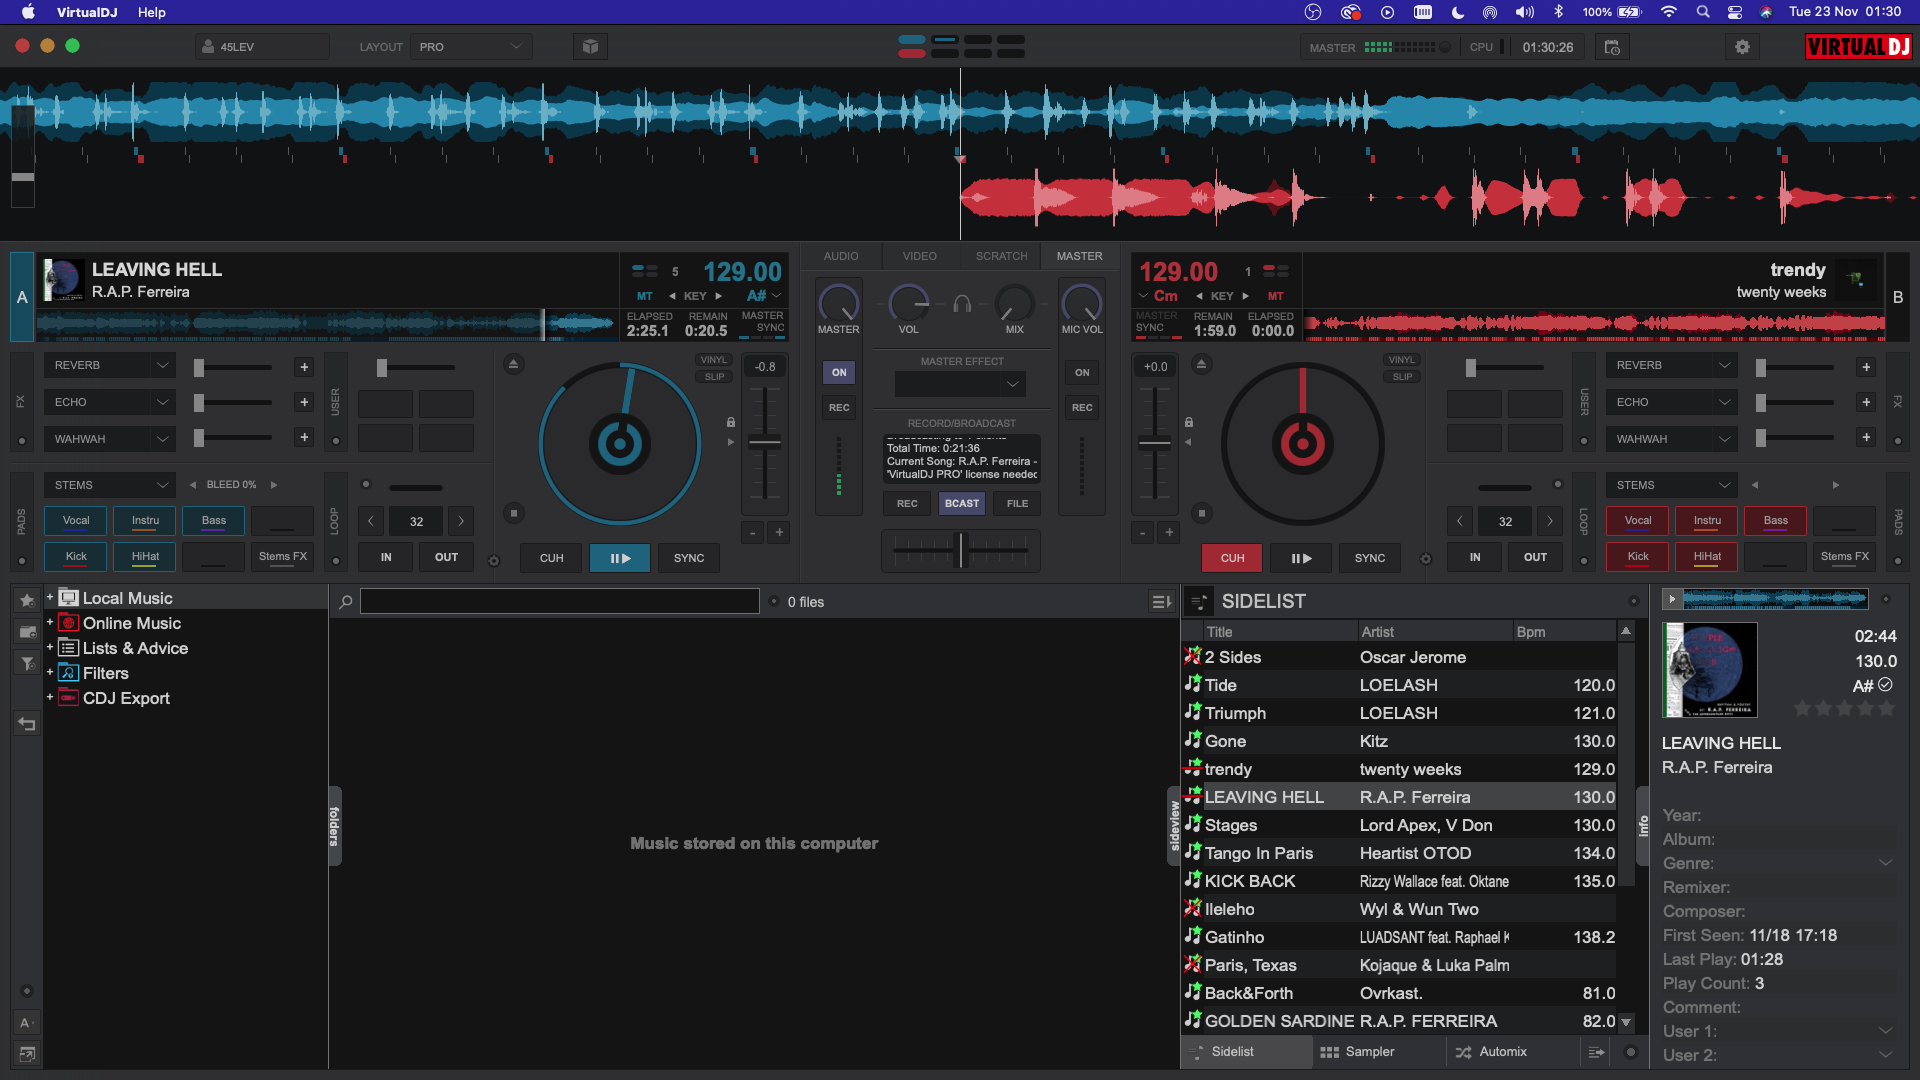Expand Local Music folder tree
This screenshot has width=1920, height=1080.
[49, 597]
